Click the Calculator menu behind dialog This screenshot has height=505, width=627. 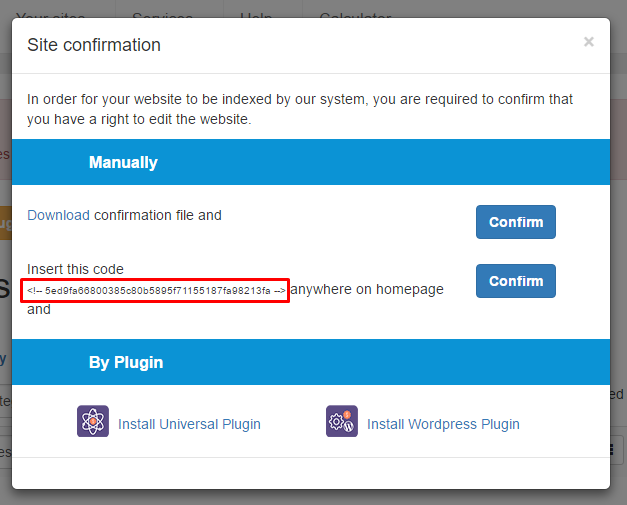click(355, 15)
